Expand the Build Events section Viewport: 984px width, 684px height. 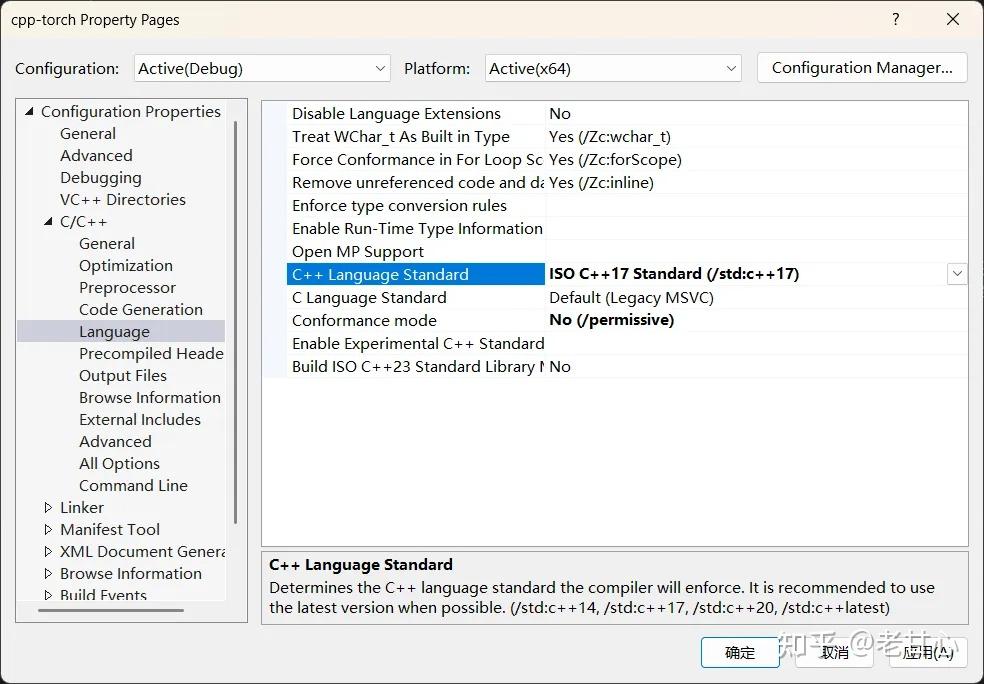(x=46, y=595)
